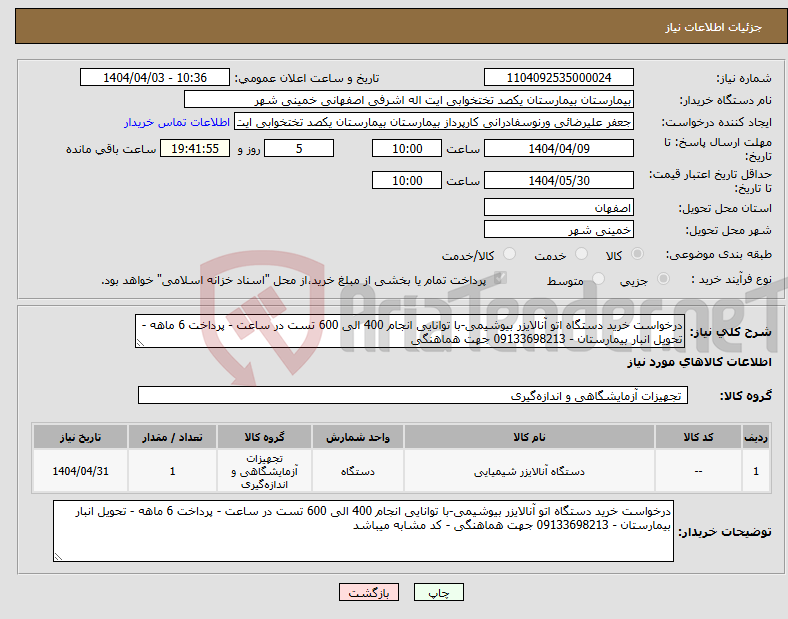Click the buyer organization name field
This screenshot has height=619, width=788.
click(x=409, y=99)
